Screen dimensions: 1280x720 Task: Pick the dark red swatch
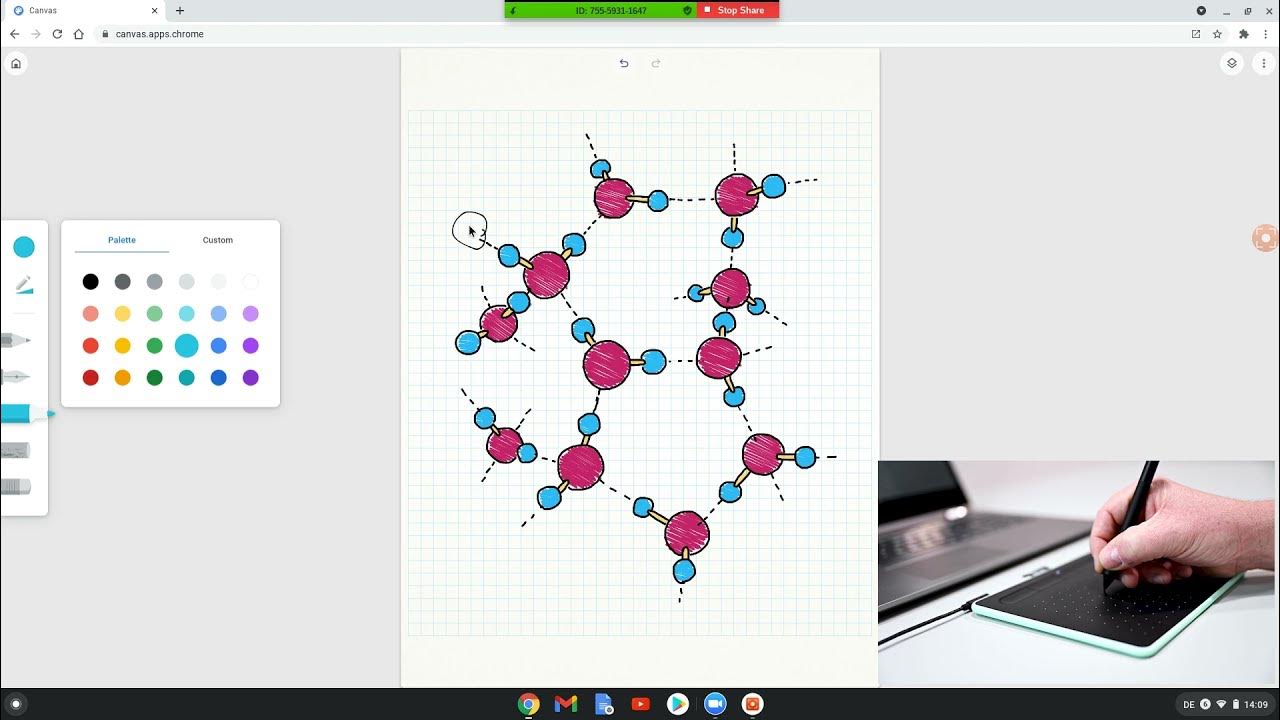click(x=91, y=378)
